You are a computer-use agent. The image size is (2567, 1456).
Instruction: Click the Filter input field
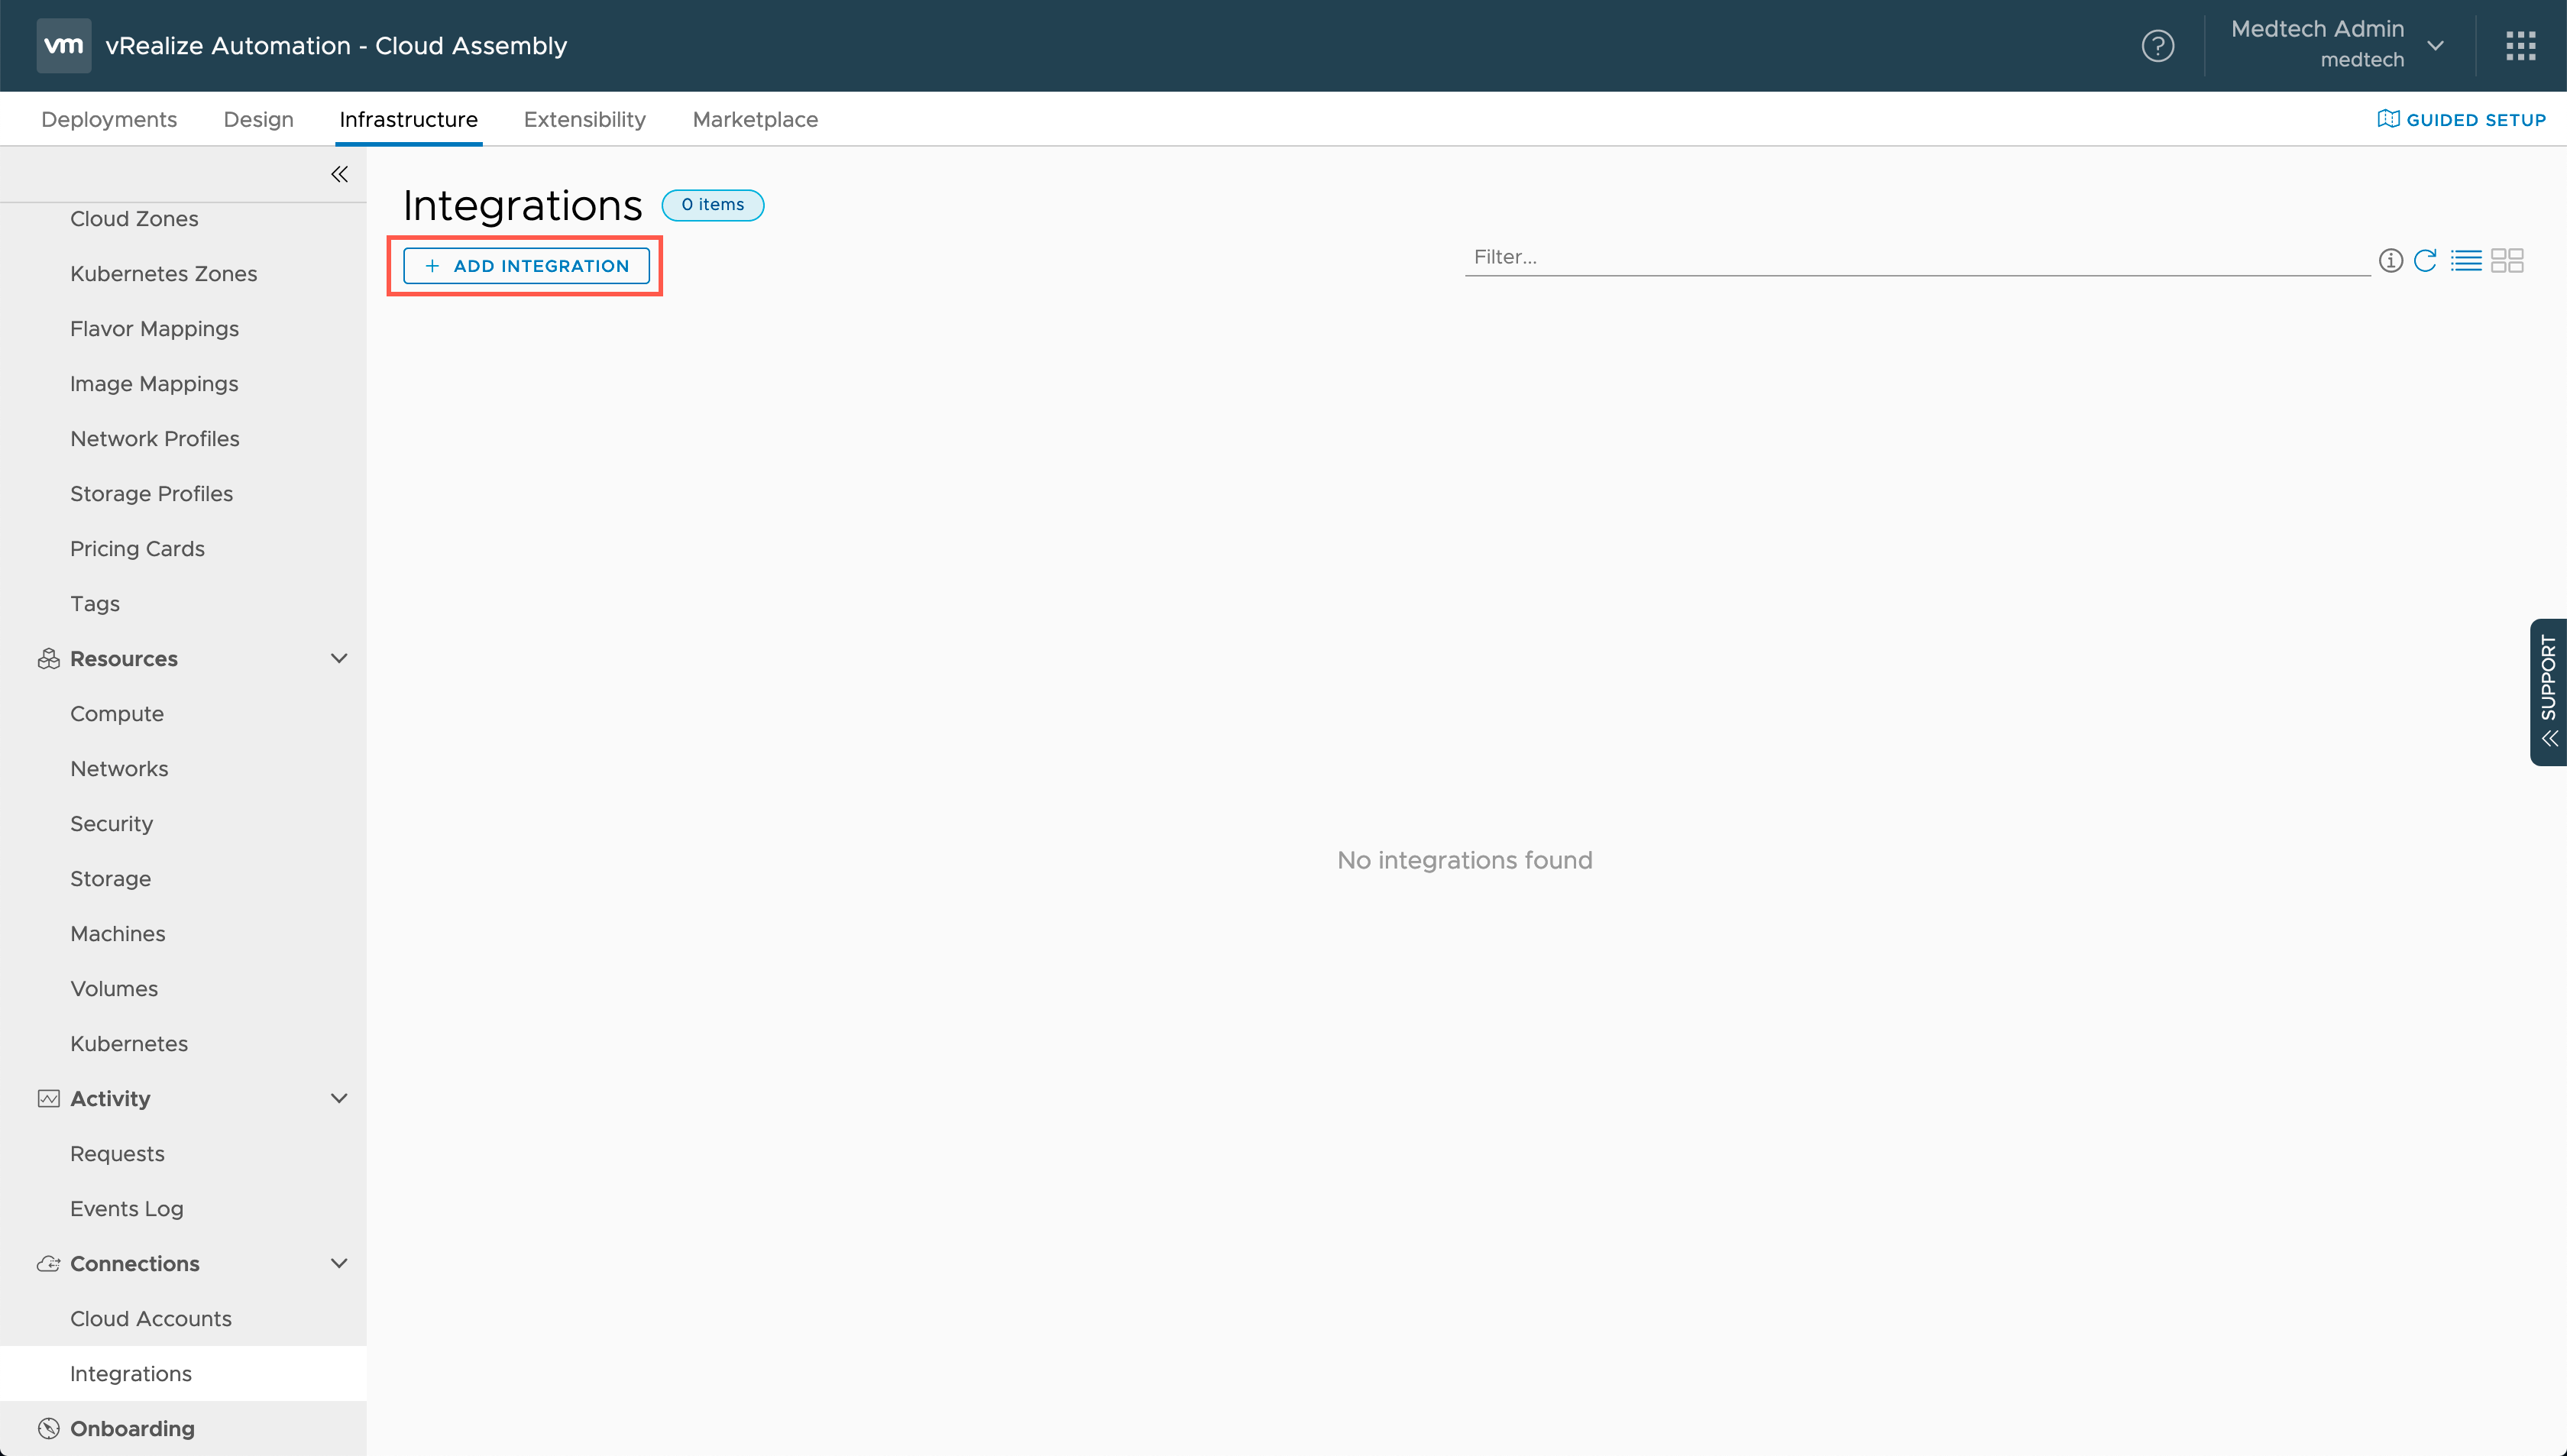[x=1915, y=258]
